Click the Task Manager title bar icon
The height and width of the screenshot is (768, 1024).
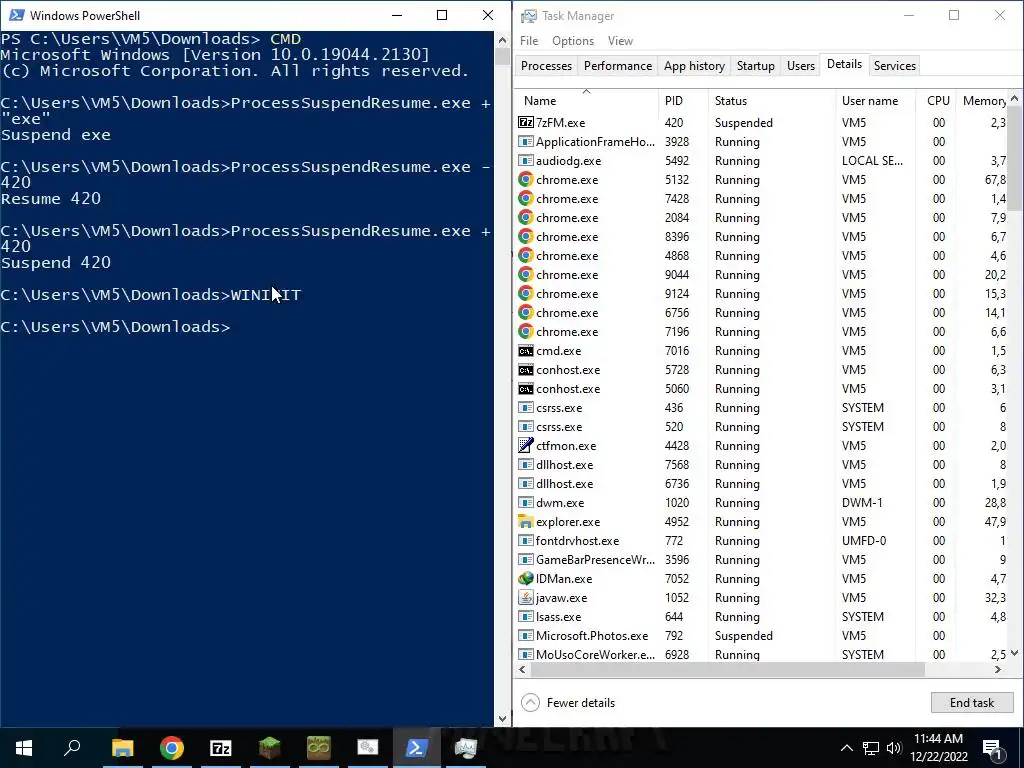click(529, 16)
